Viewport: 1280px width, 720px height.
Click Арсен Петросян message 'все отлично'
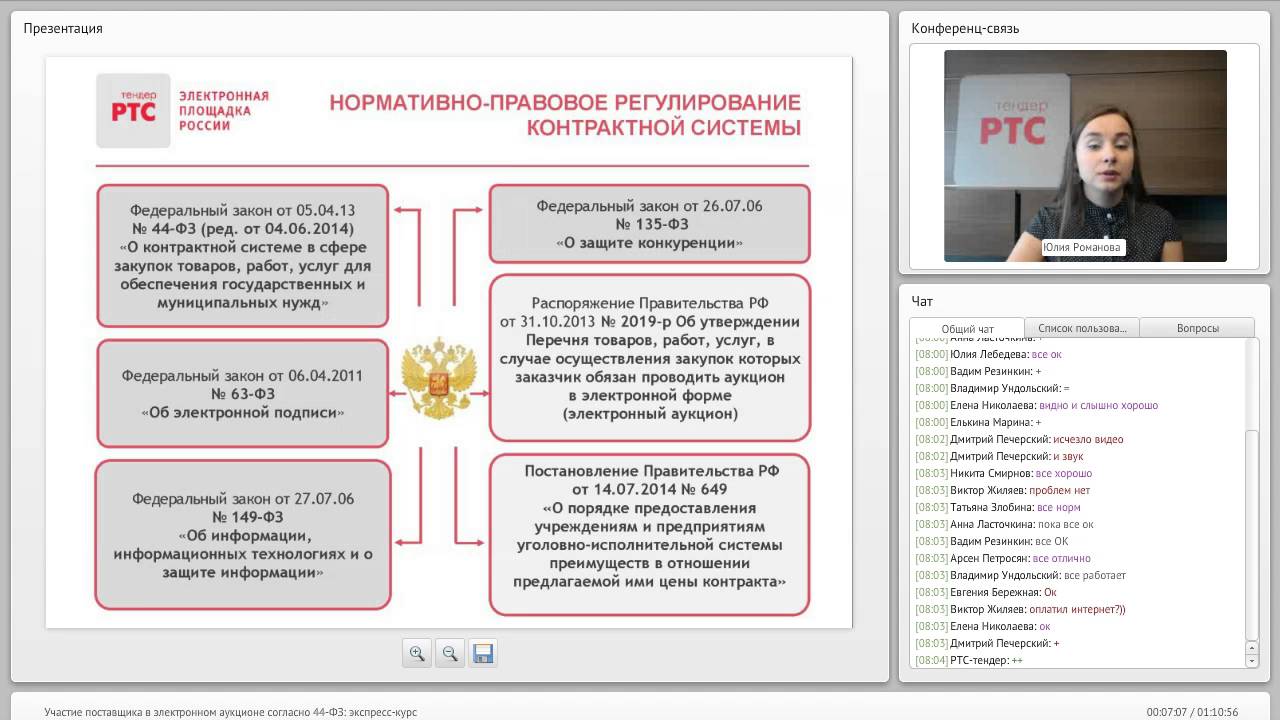[1062, 558]
